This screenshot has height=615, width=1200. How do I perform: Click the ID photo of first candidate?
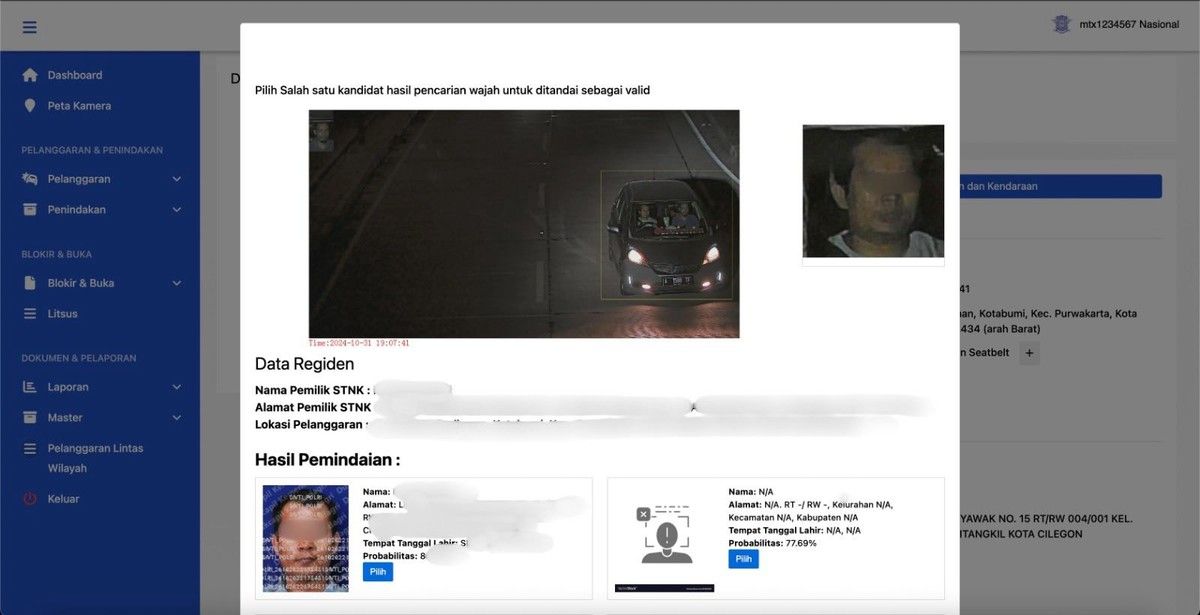point(306,540)
